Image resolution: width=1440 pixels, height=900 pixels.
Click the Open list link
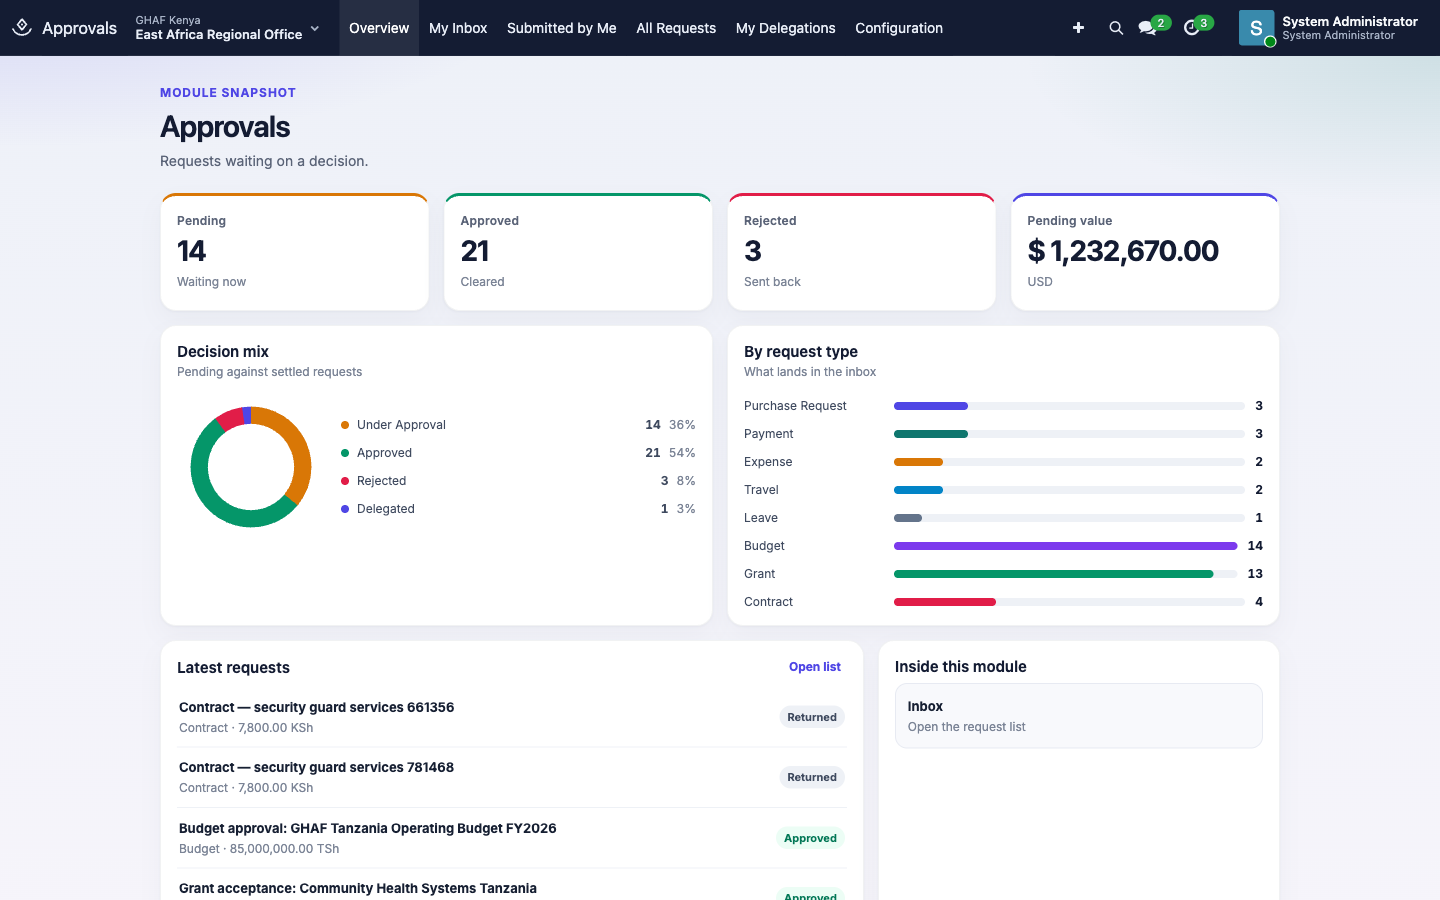pyautogui.click(x=815, y=667)
